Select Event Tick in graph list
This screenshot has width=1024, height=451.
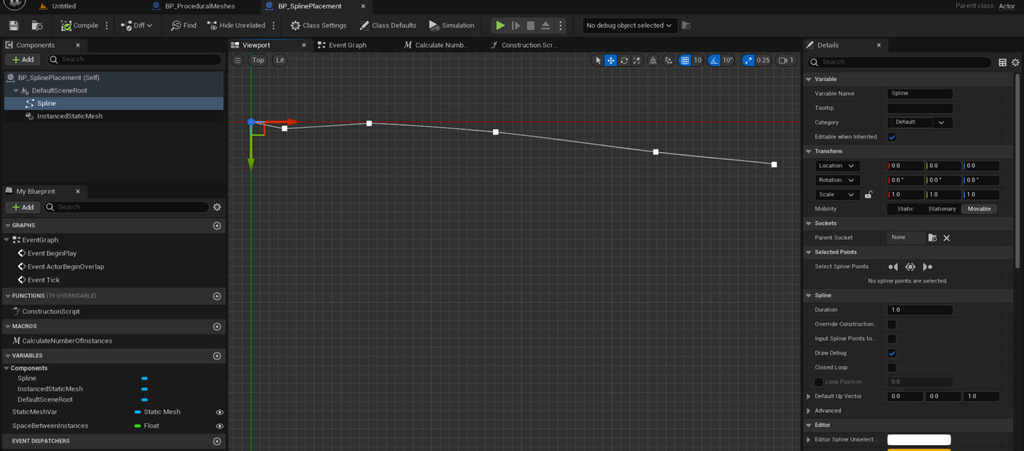pyautogui.click(x=43, y=280)
